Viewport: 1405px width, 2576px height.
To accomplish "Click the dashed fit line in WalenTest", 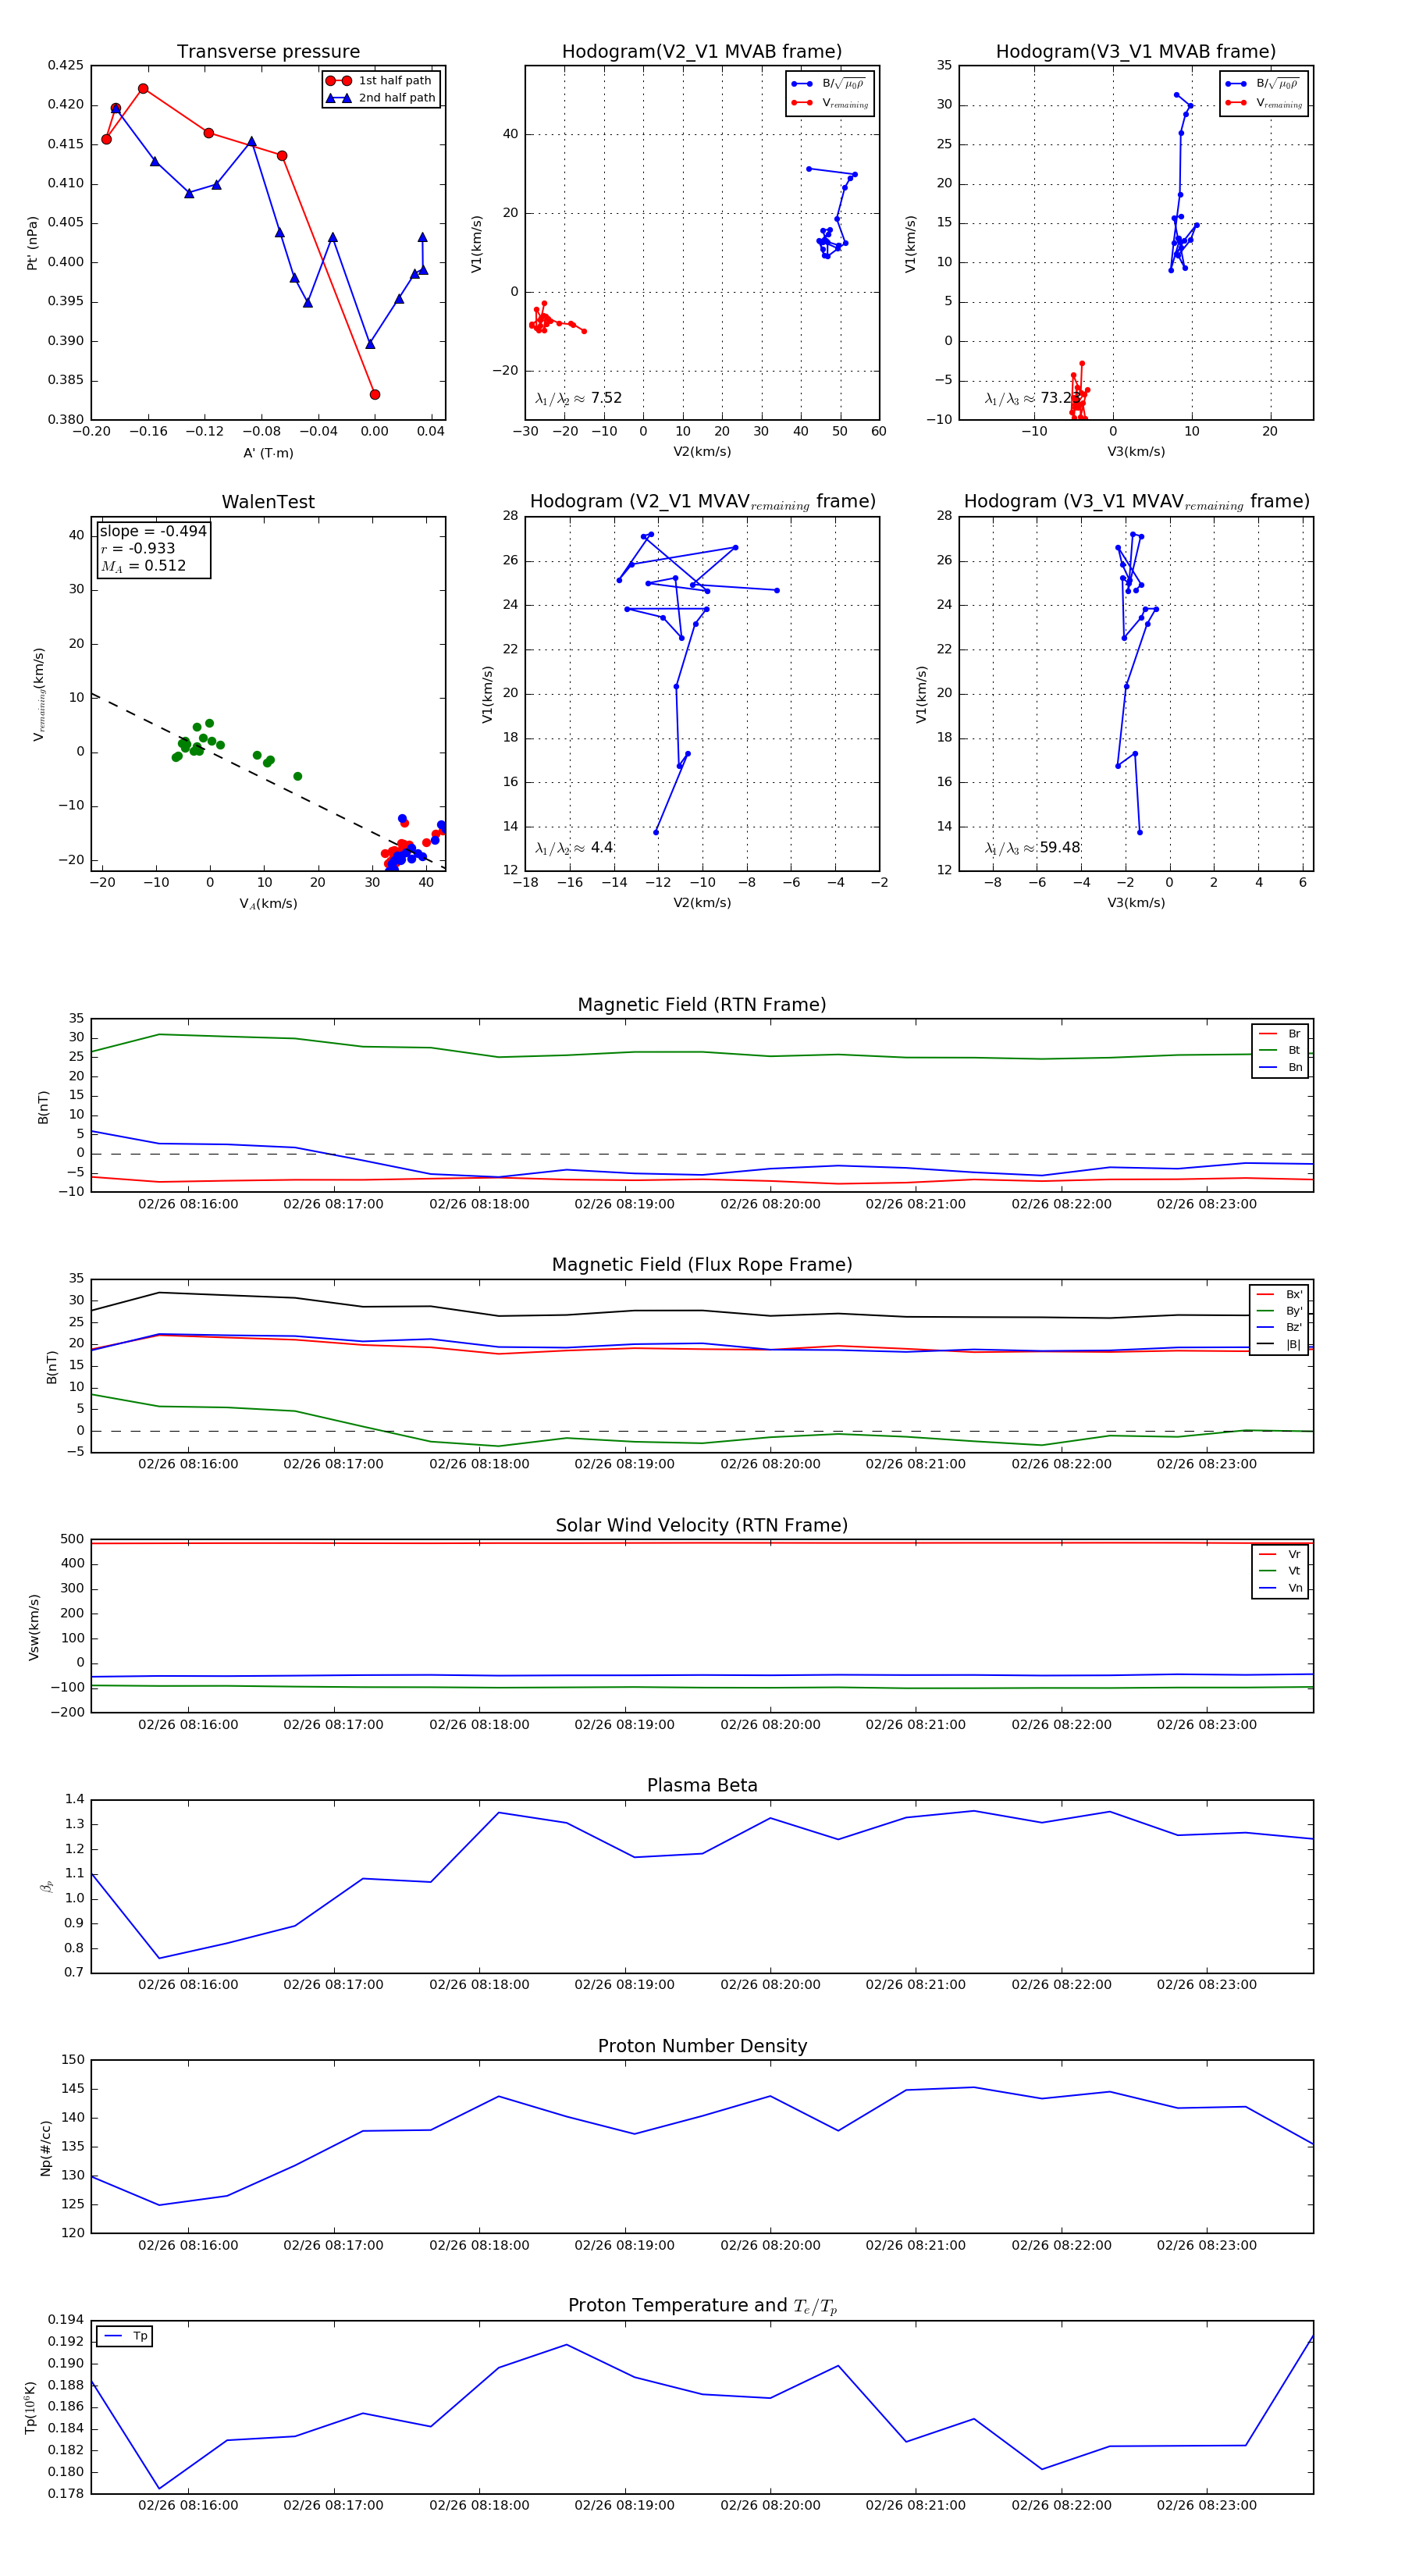I will [x=268, y=781].
